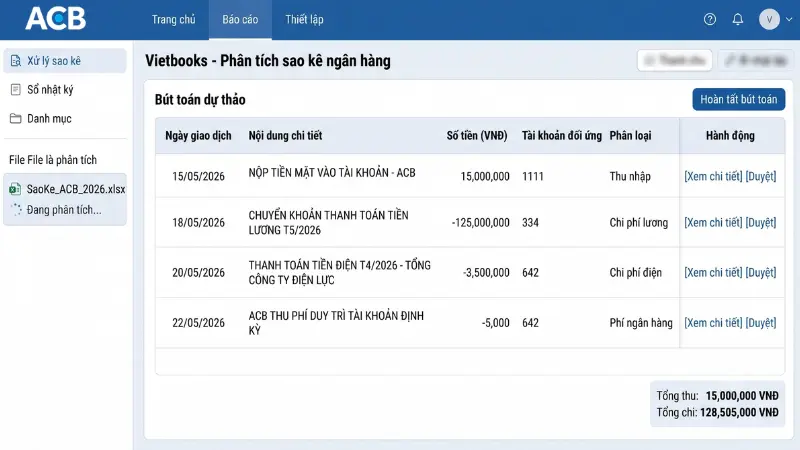The width and height of the screenshot is (800, 450).
Task: Select the -125,000,000 amount cell
Action: (481, 223)
